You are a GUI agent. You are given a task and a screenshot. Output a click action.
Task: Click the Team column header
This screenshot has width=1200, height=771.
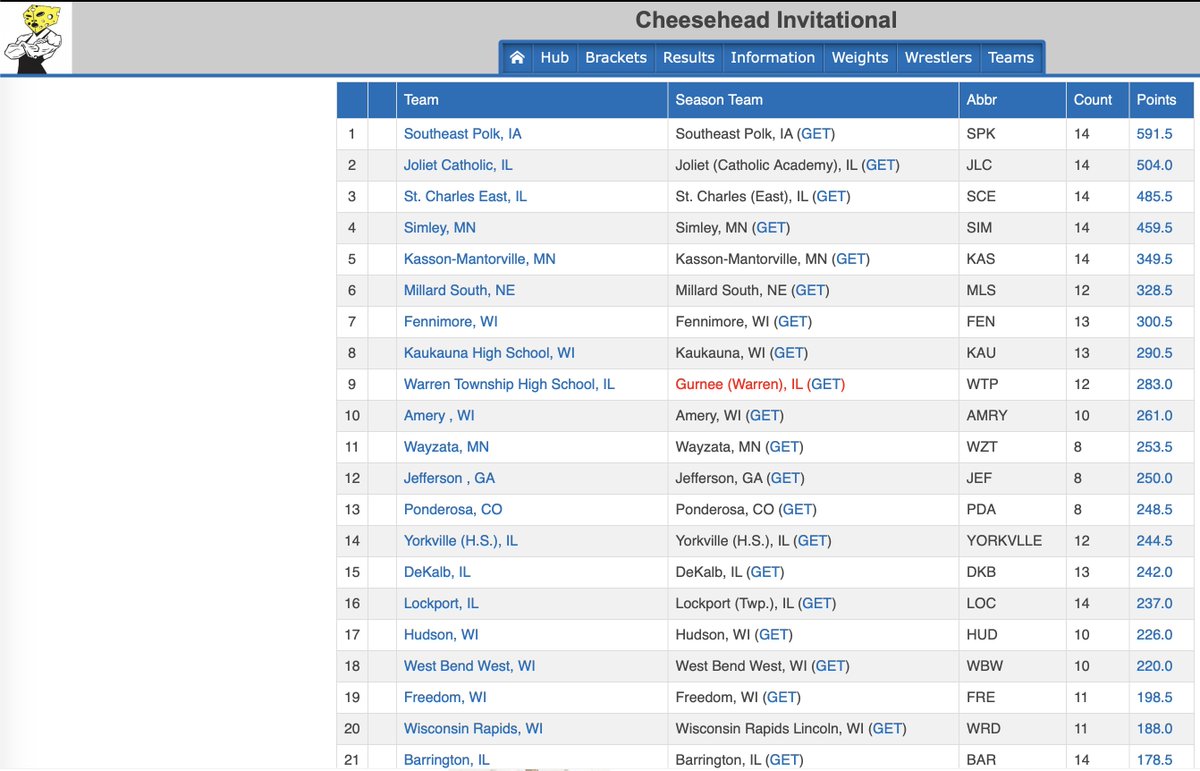point(531,100)
